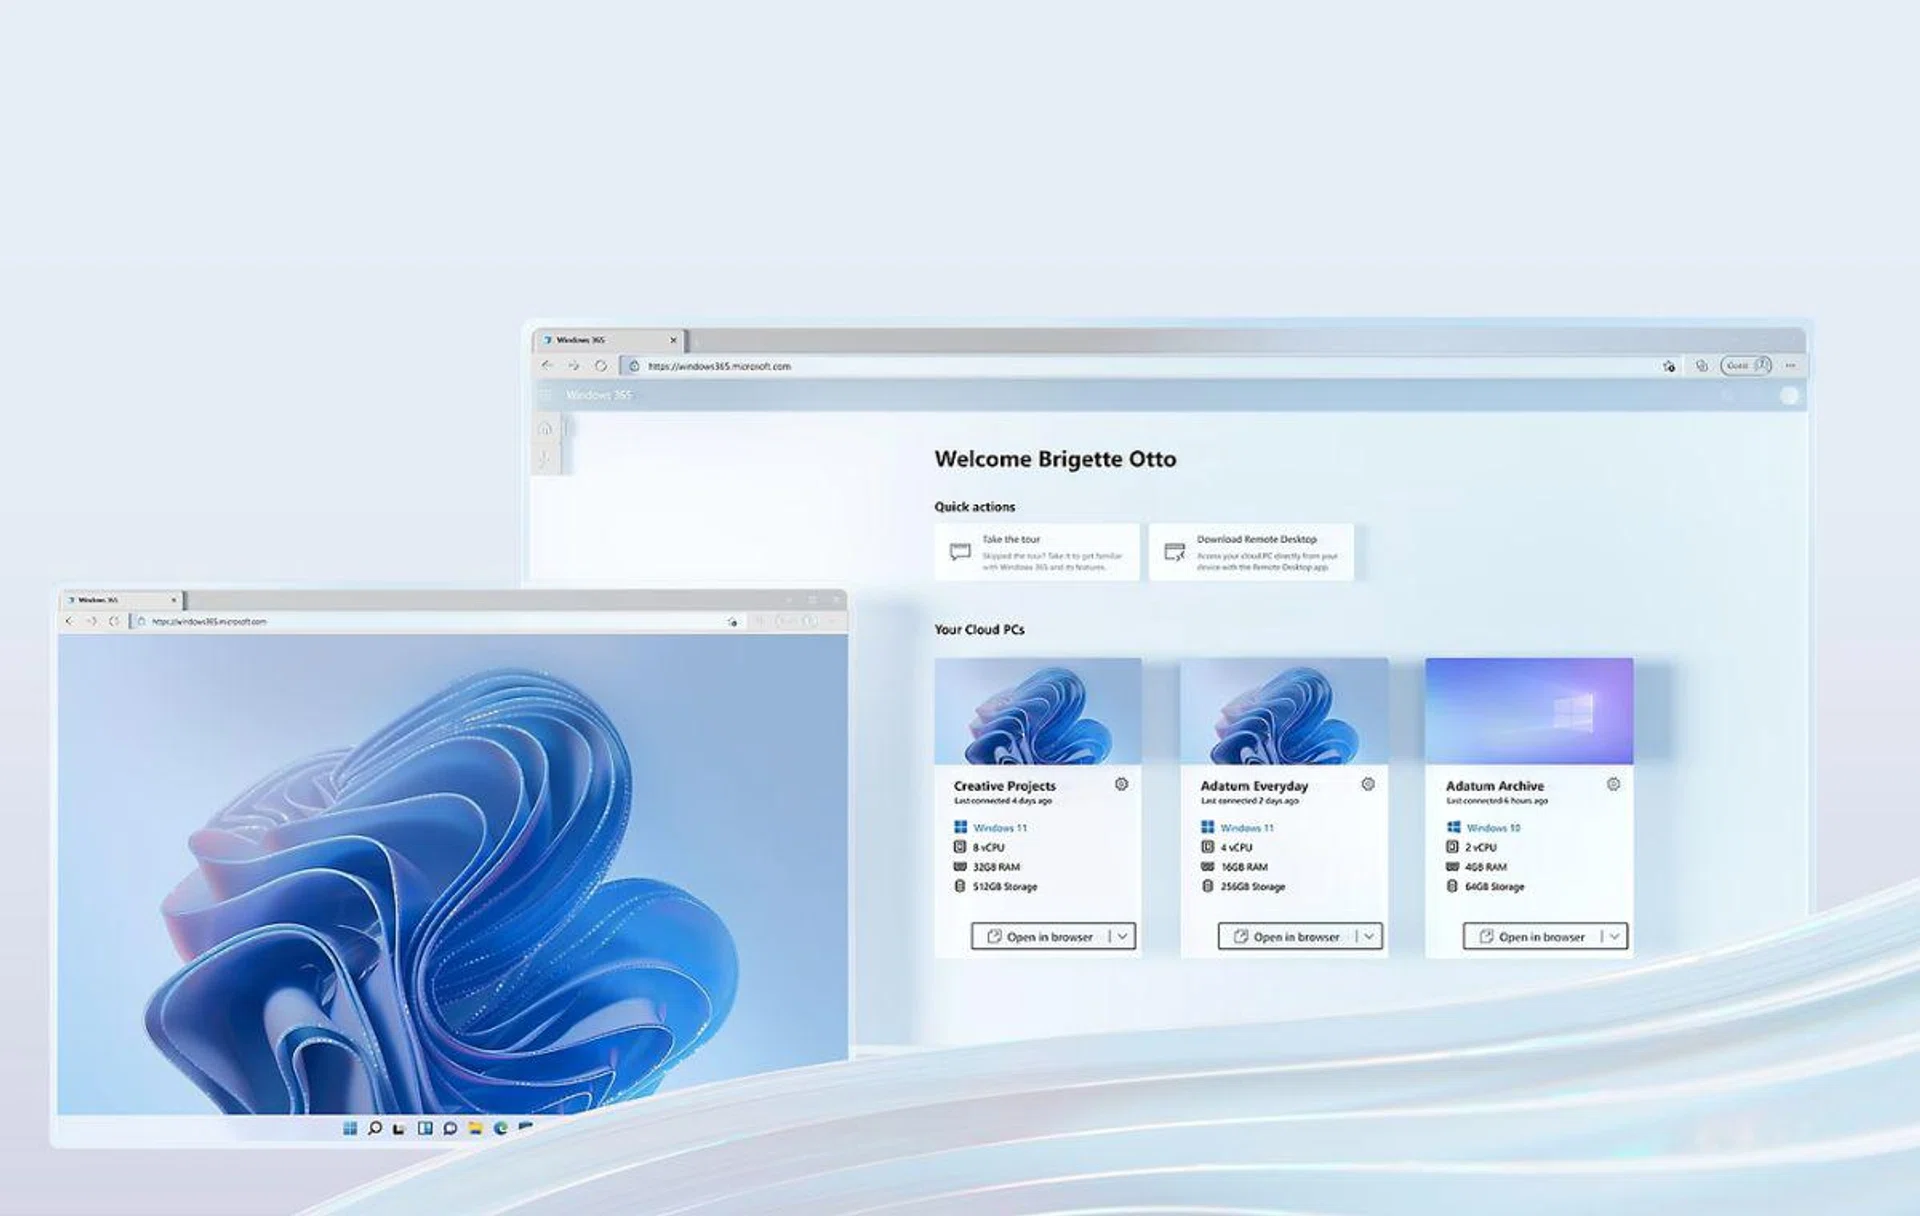The width and height of the screenshot is (1920, 1216).
Task: Select Windows 365 tab in large browser window
Action: coord(600,340)
